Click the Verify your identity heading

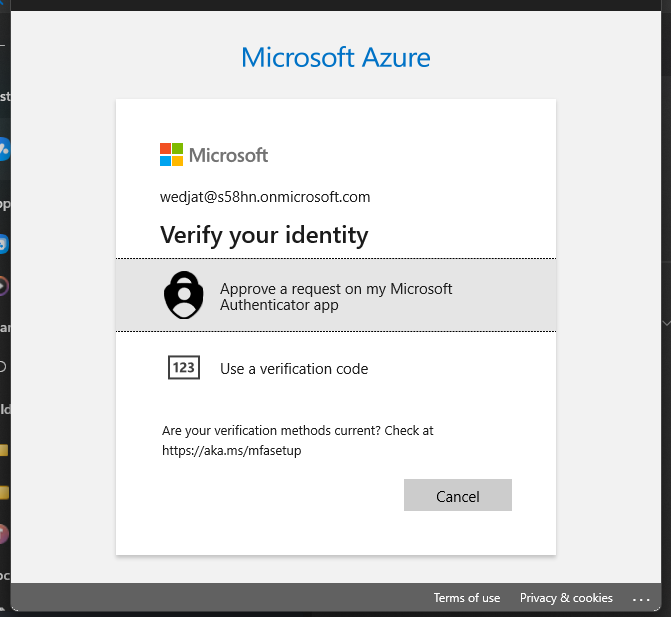[264, 235]
